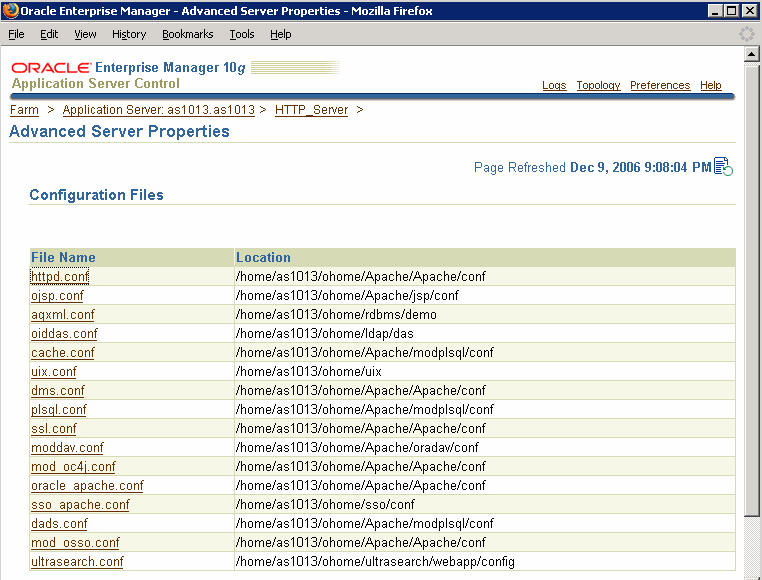
Task: Go to the Topology page link
Action: (x=599, y=85)
